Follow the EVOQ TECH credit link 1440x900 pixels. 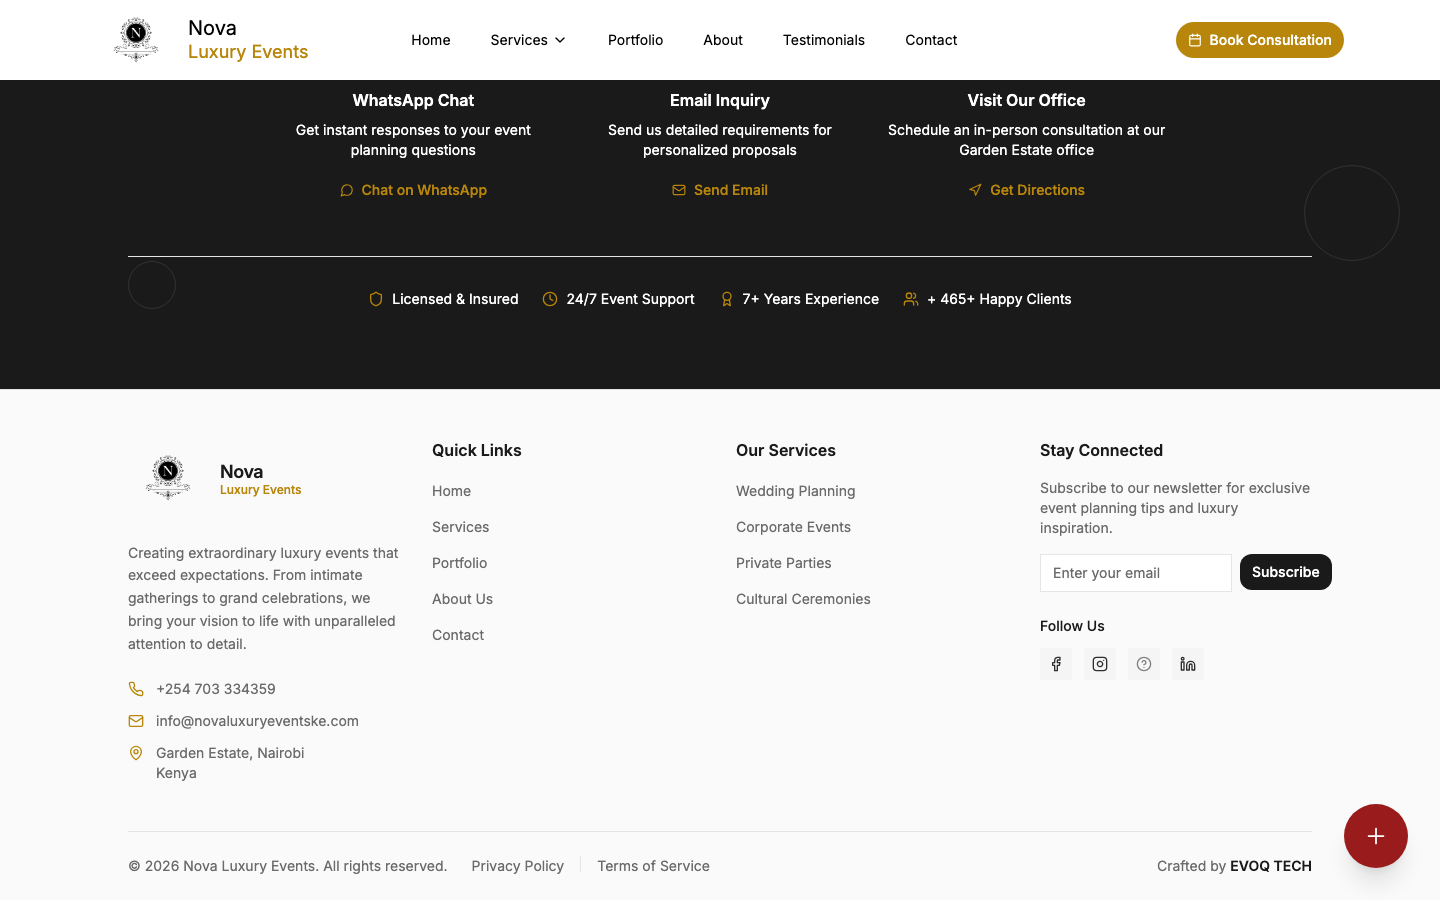coord(1271,866)
